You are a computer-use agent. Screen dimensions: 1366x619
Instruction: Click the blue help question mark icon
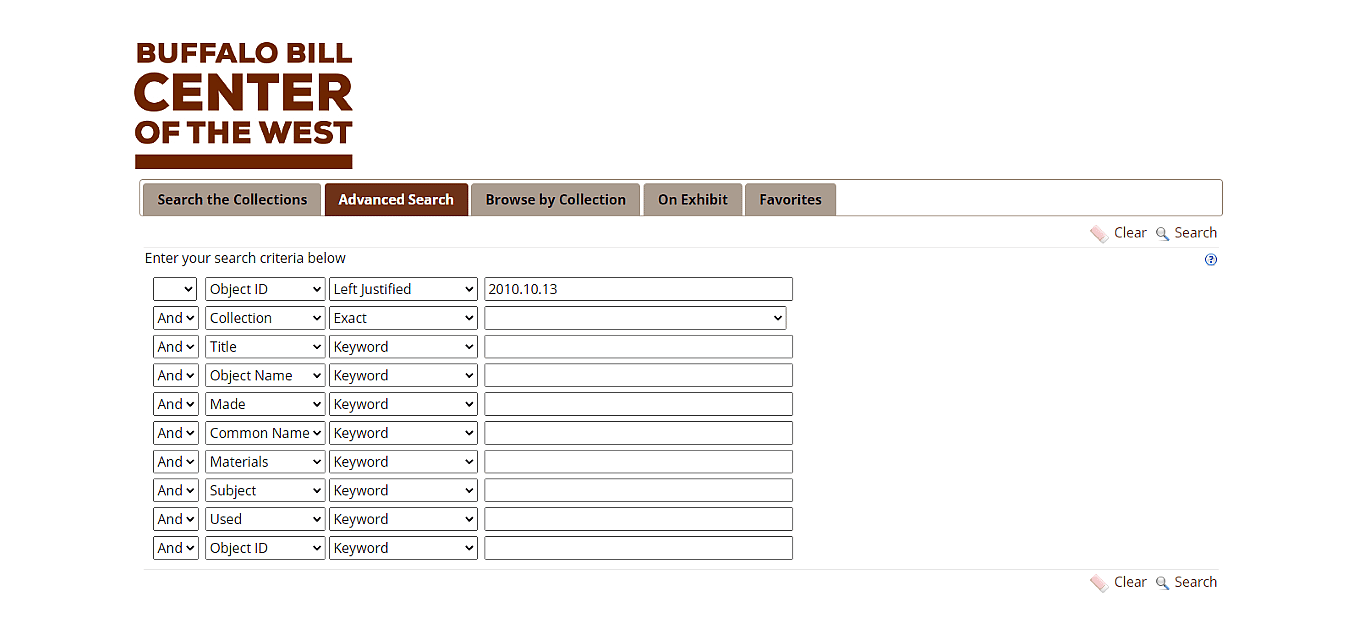click(x=1211, y=260)
